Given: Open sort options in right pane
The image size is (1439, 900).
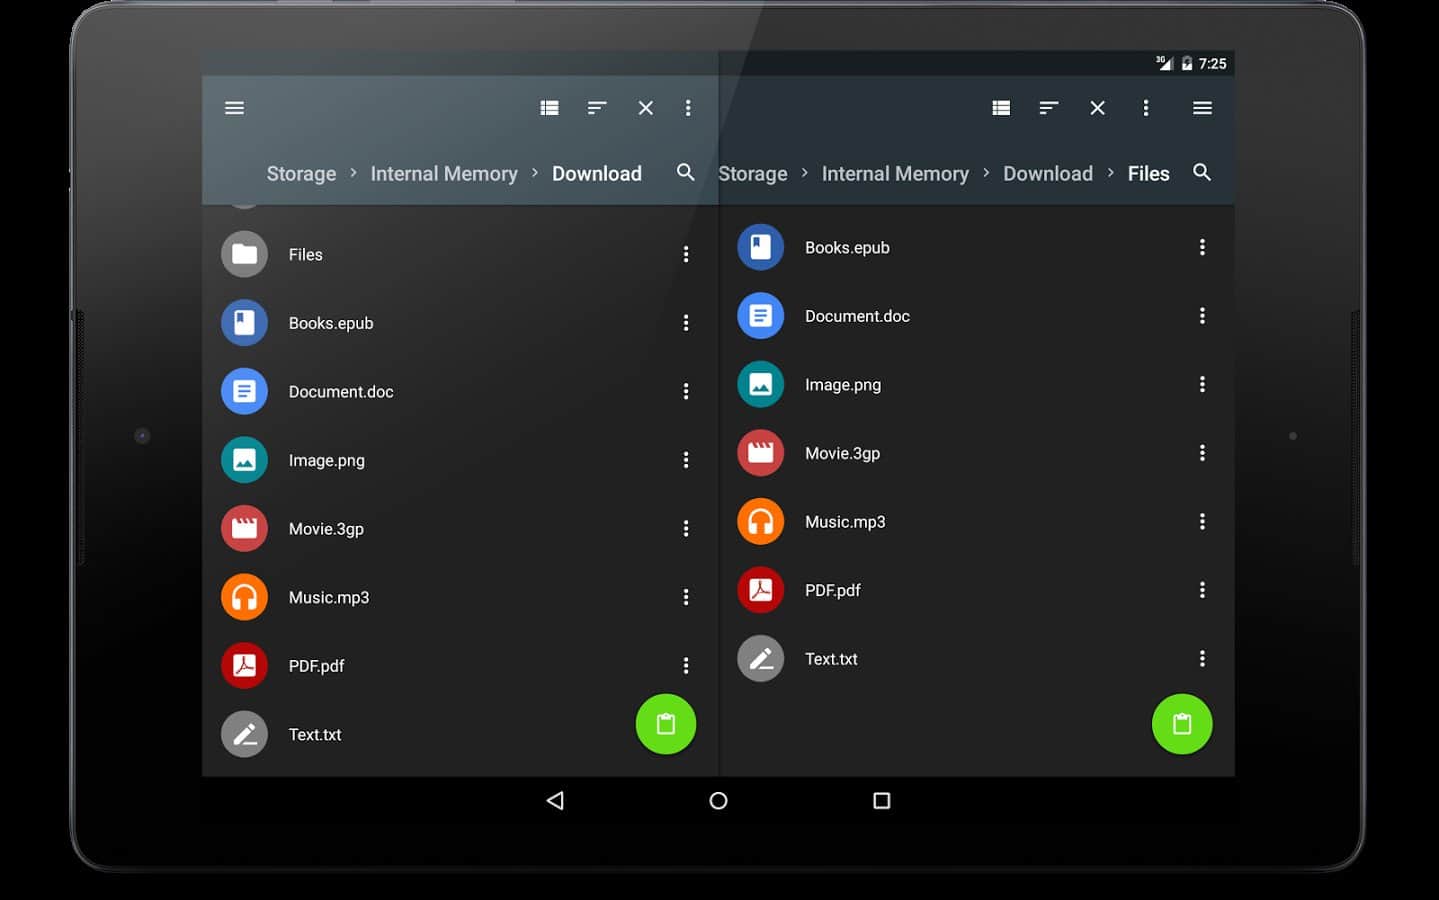Looking at the screenshot, I should 1048,108.
